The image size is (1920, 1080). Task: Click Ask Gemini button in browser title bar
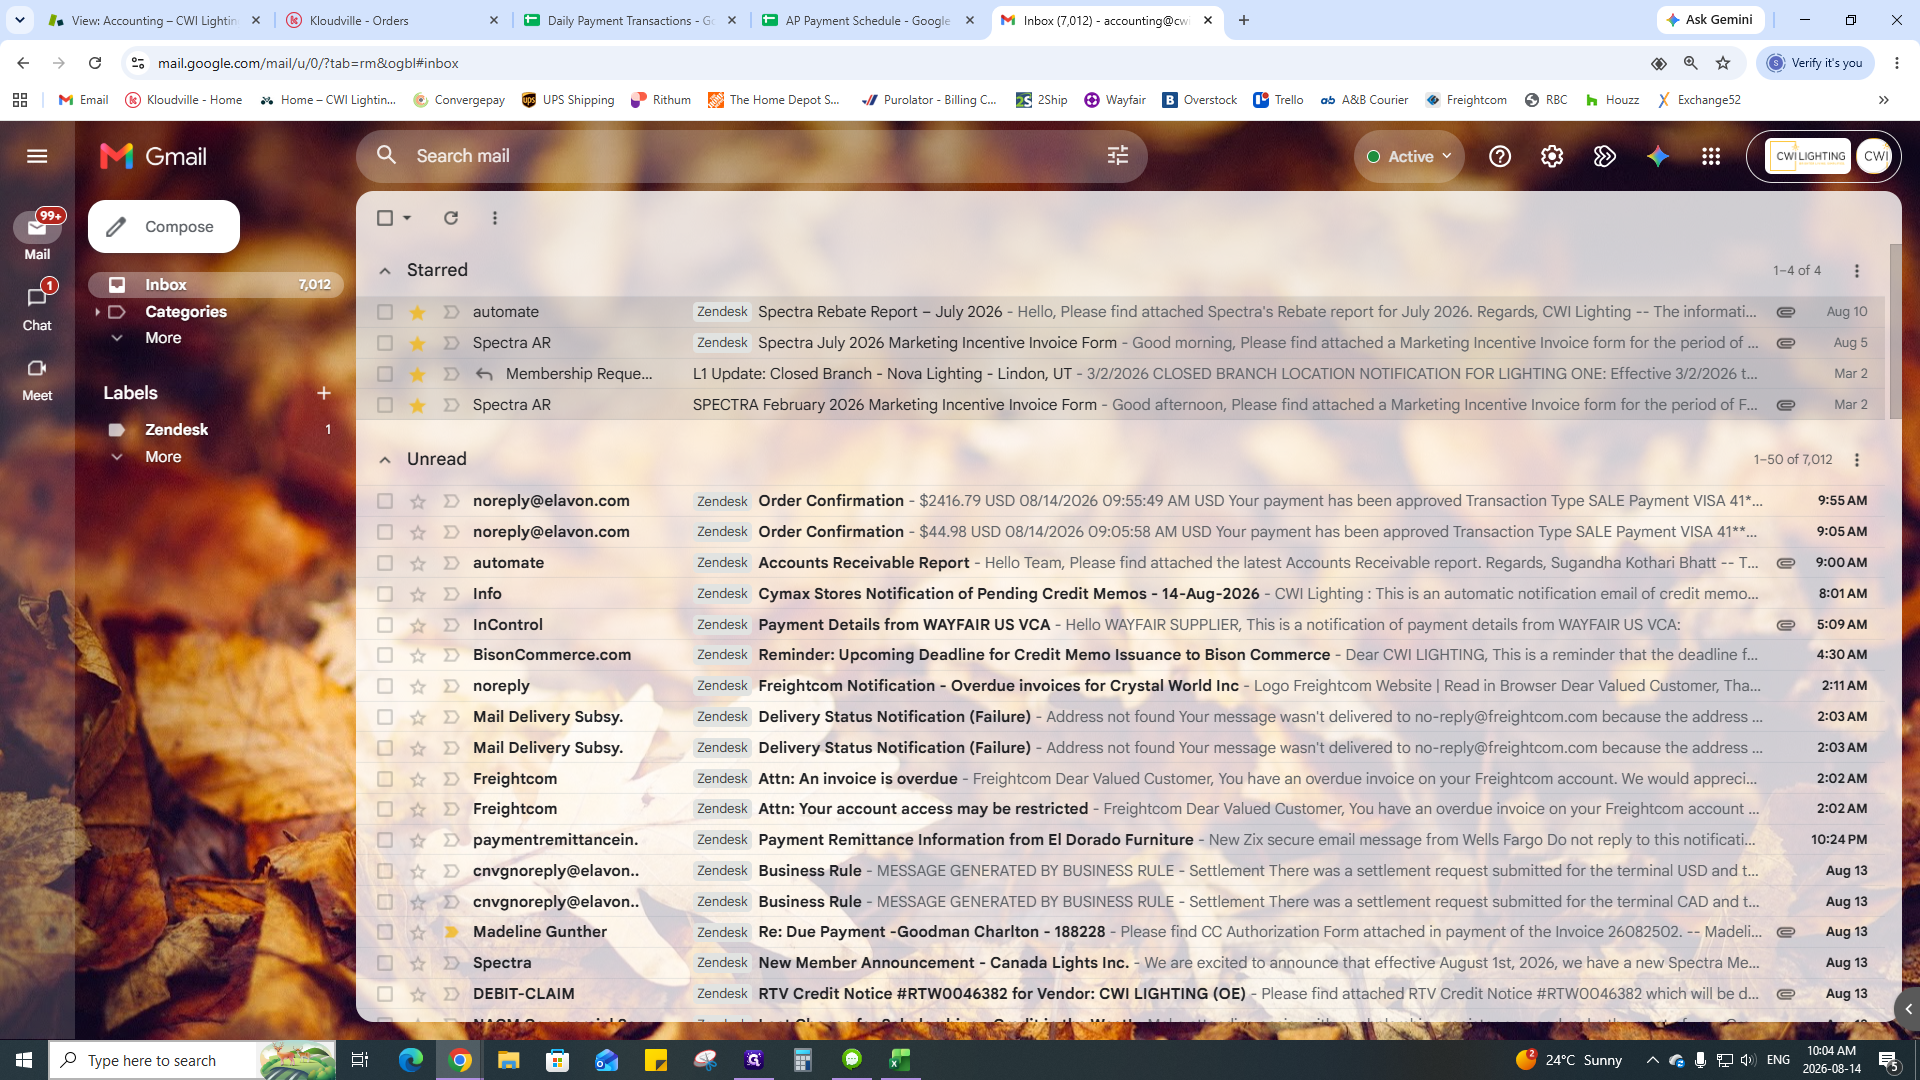pos(1710,20)
